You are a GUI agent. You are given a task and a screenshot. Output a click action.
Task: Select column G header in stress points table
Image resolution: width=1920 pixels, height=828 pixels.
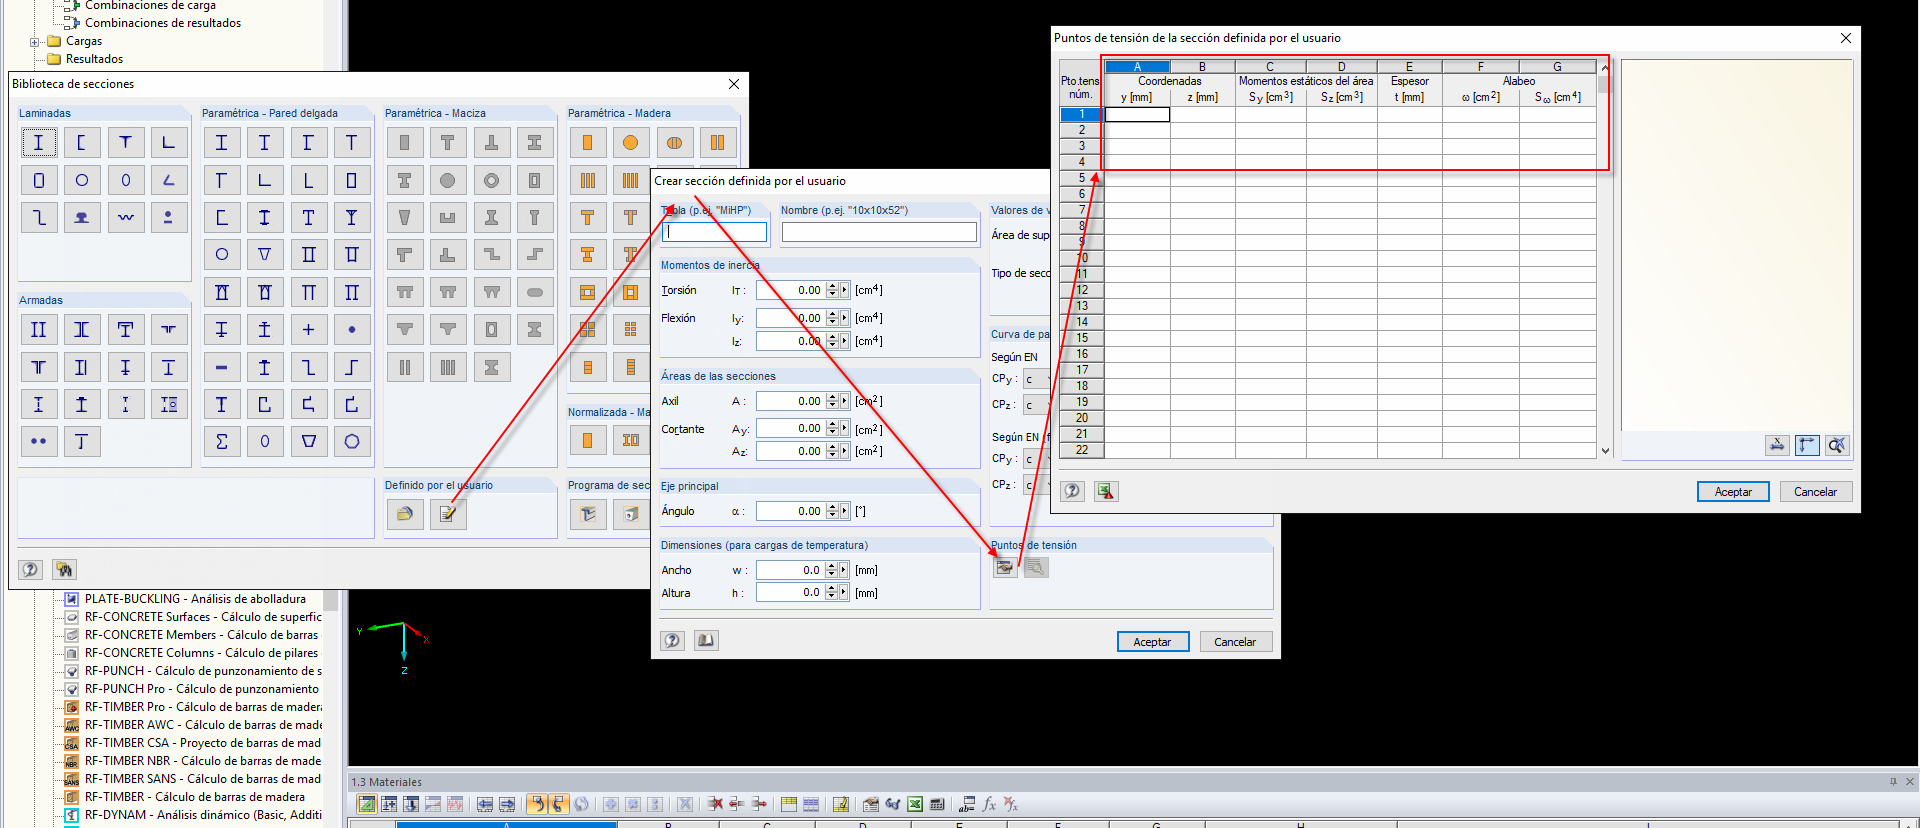pos(1557,67)
